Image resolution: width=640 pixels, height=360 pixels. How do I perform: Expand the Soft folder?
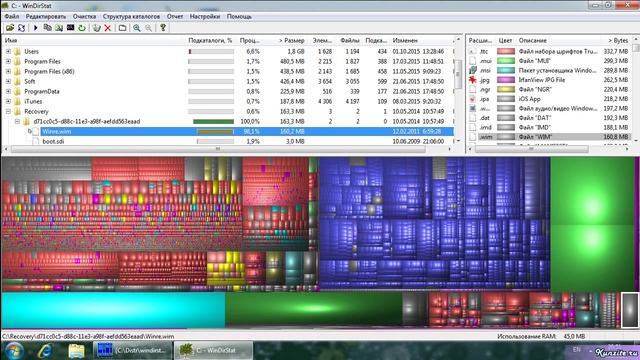tap(8, 81)
